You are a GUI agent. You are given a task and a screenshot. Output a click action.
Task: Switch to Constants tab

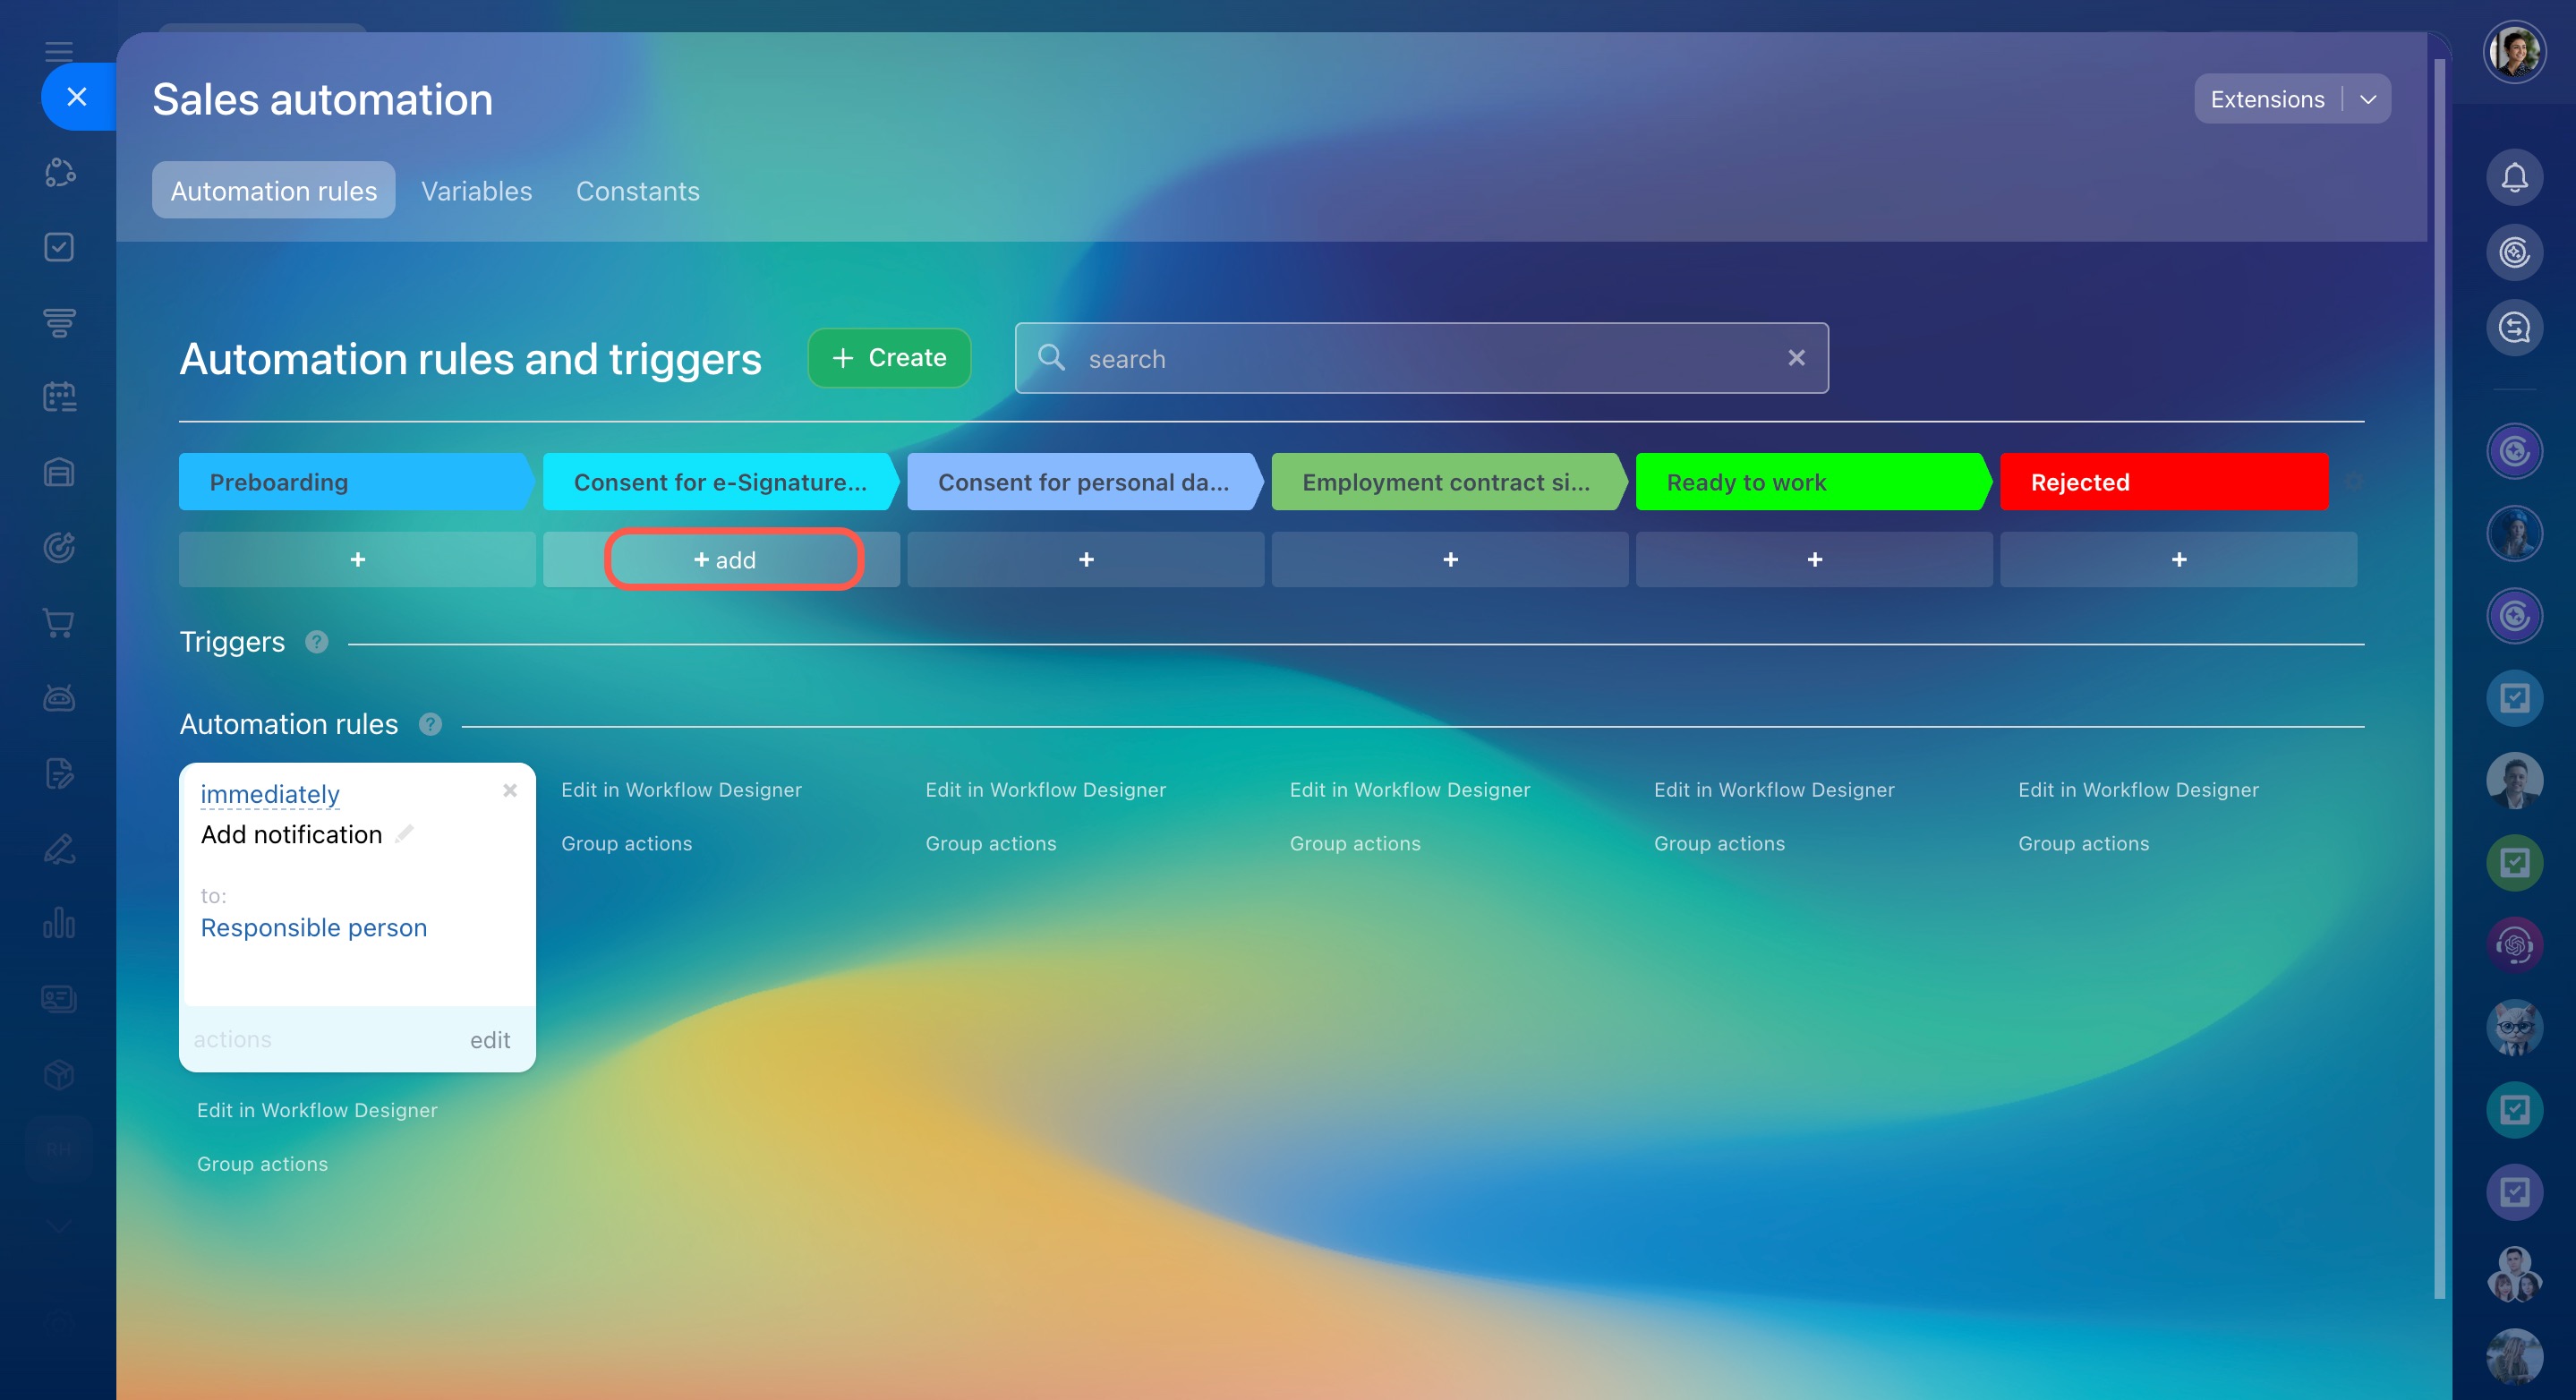(x=637, y=190)
